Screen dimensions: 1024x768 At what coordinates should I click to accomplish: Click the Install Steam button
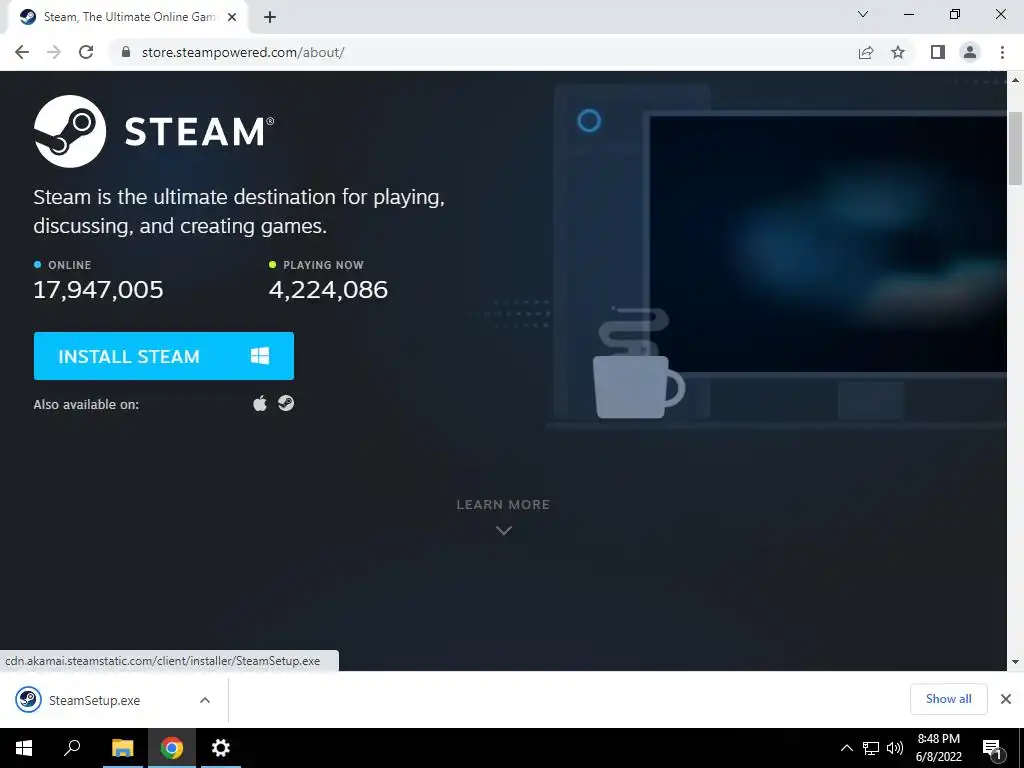click(164, 356)
